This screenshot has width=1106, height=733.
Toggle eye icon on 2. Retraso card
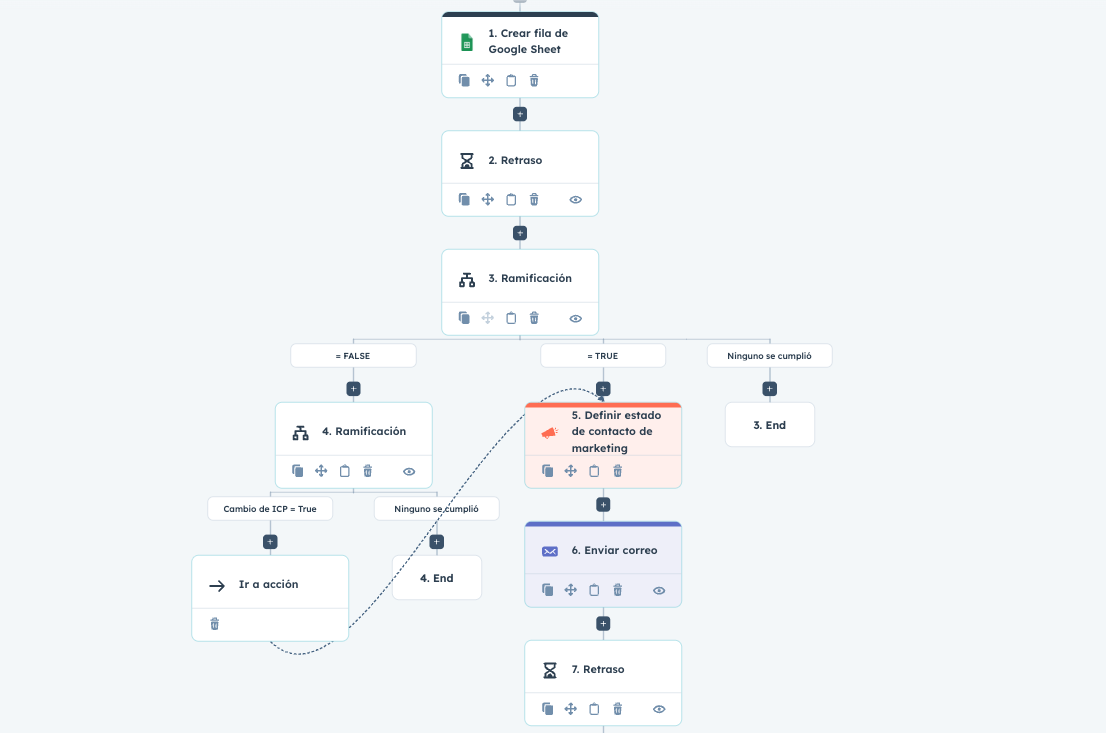pyautogui.click(x=576, y=199)
